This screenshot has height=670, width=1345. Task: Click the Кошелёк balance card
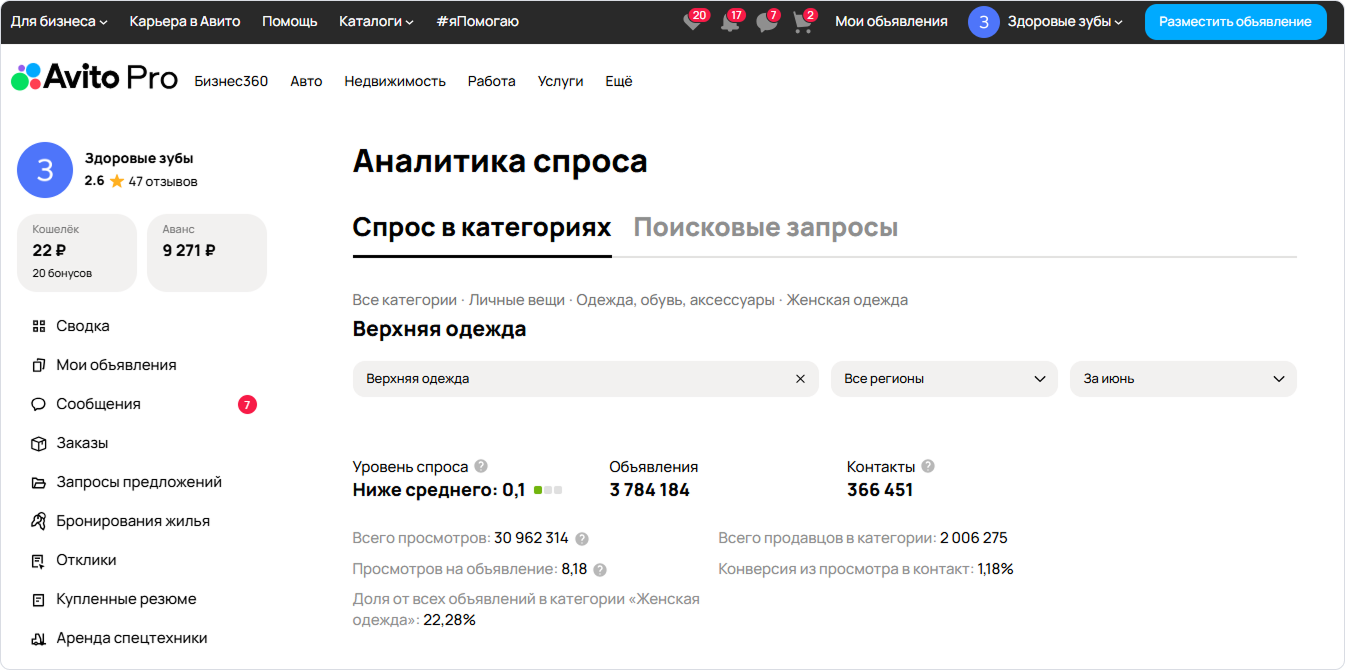tap(77, 253)
